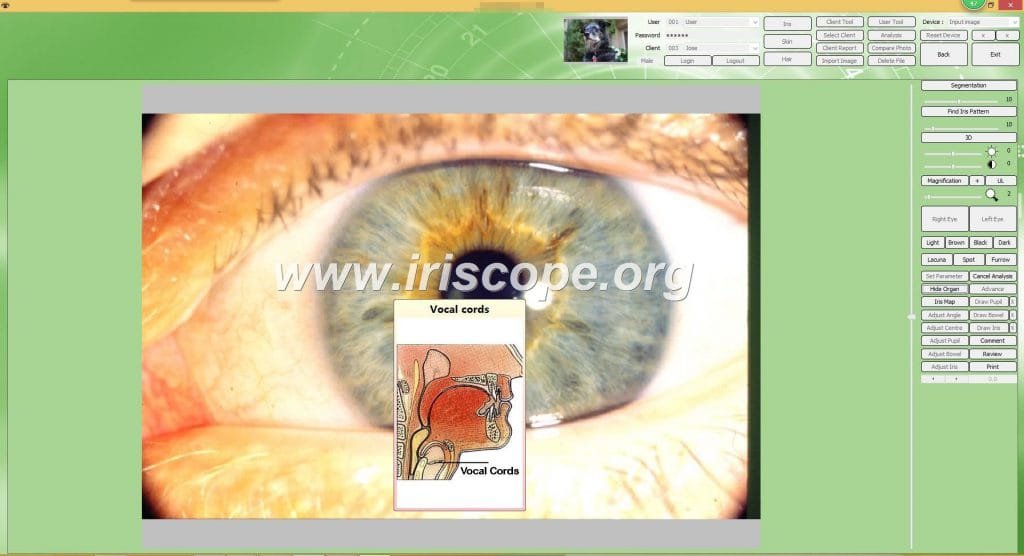Click the Find Iris Pattern button
Viewport: 1024px width, 556px height.
pos(968,112)
